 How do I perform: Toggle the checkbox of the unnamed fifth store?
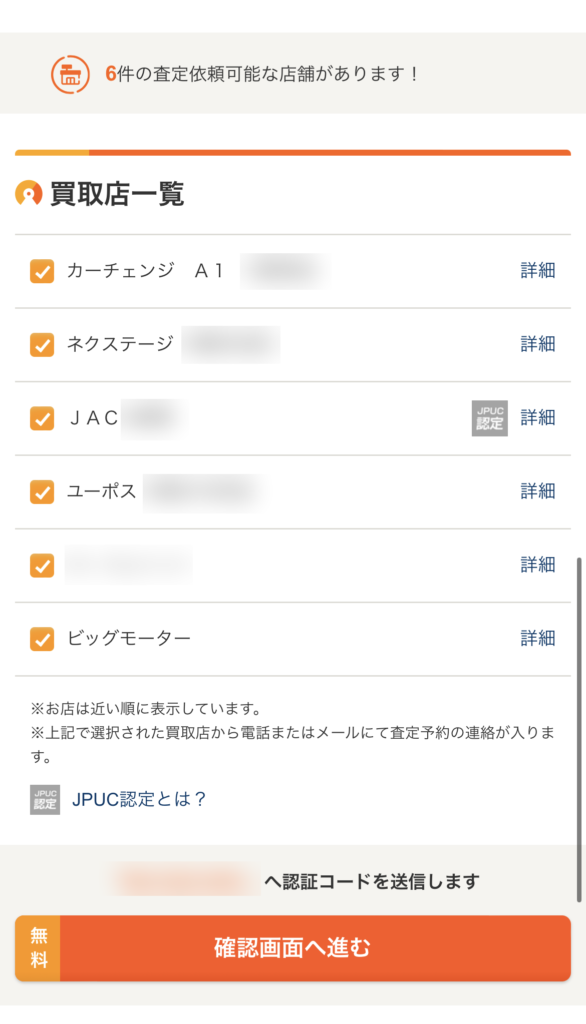pos(42,566)
